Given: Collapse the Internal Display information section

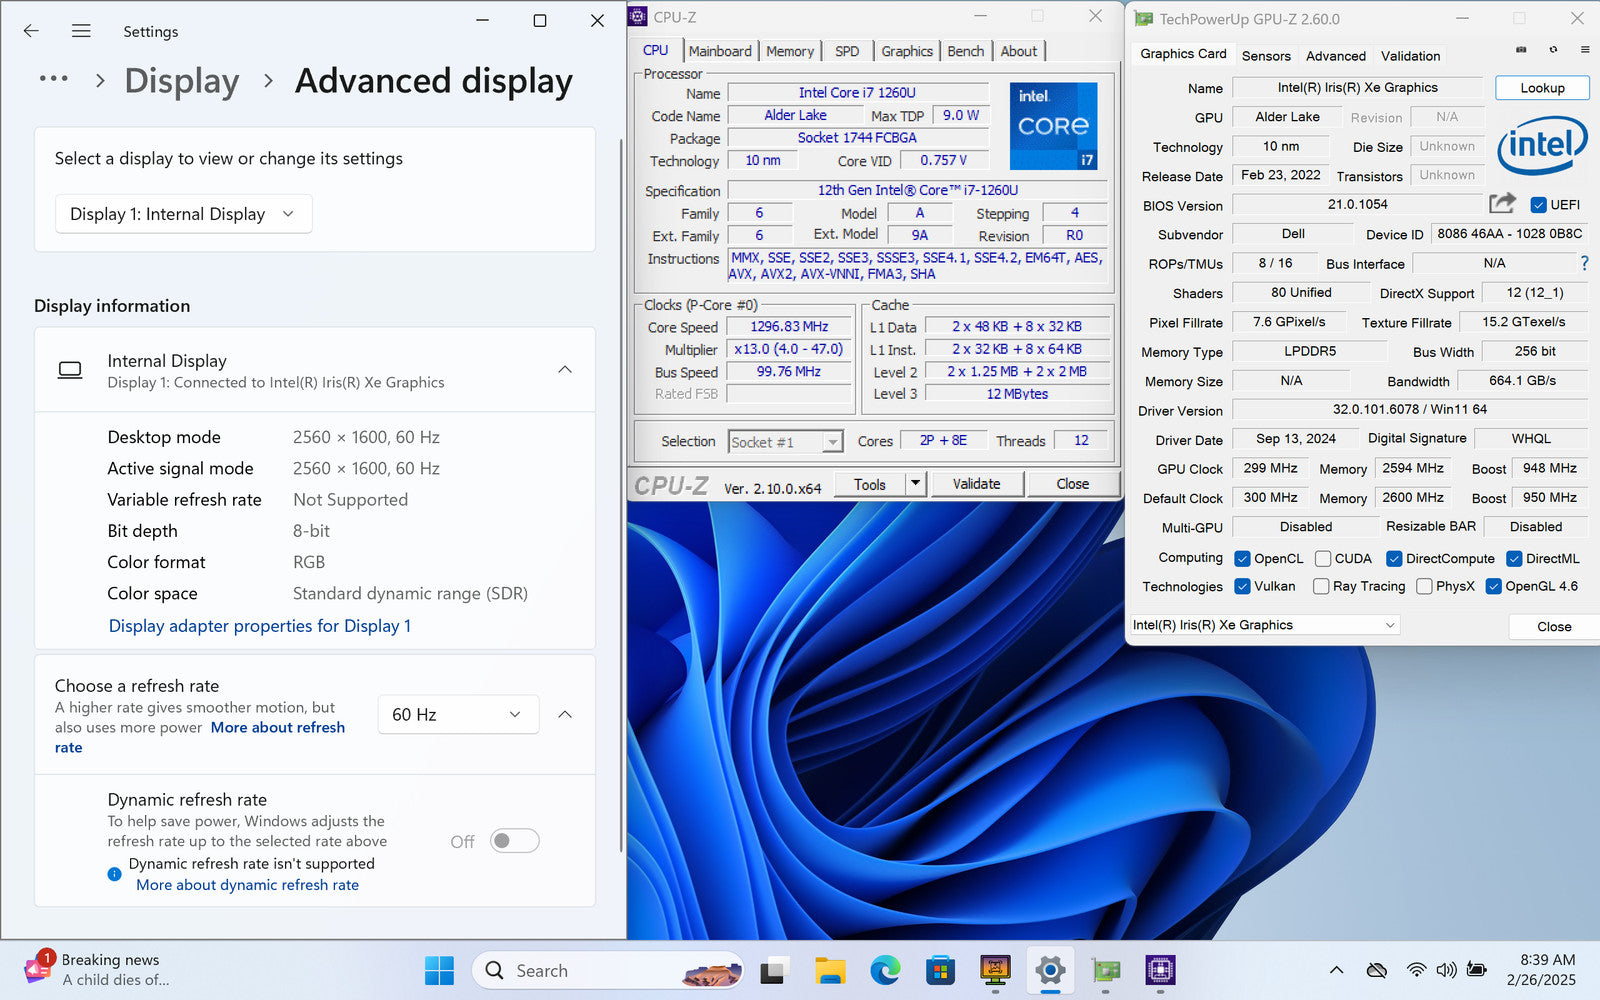Looking at the screenshot, I should [x=565, y=370].
